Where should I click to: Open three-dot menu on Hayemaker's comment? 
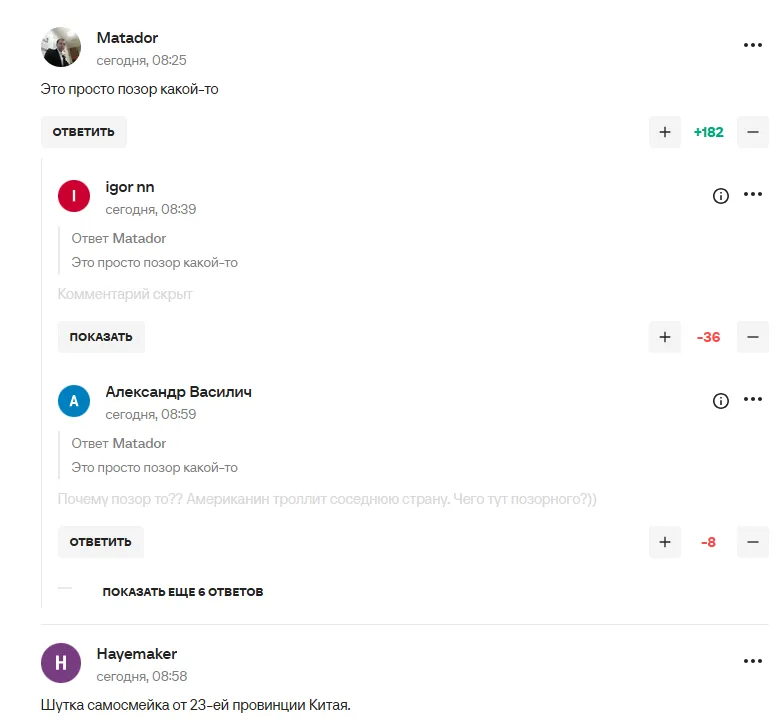pos(753,661)
